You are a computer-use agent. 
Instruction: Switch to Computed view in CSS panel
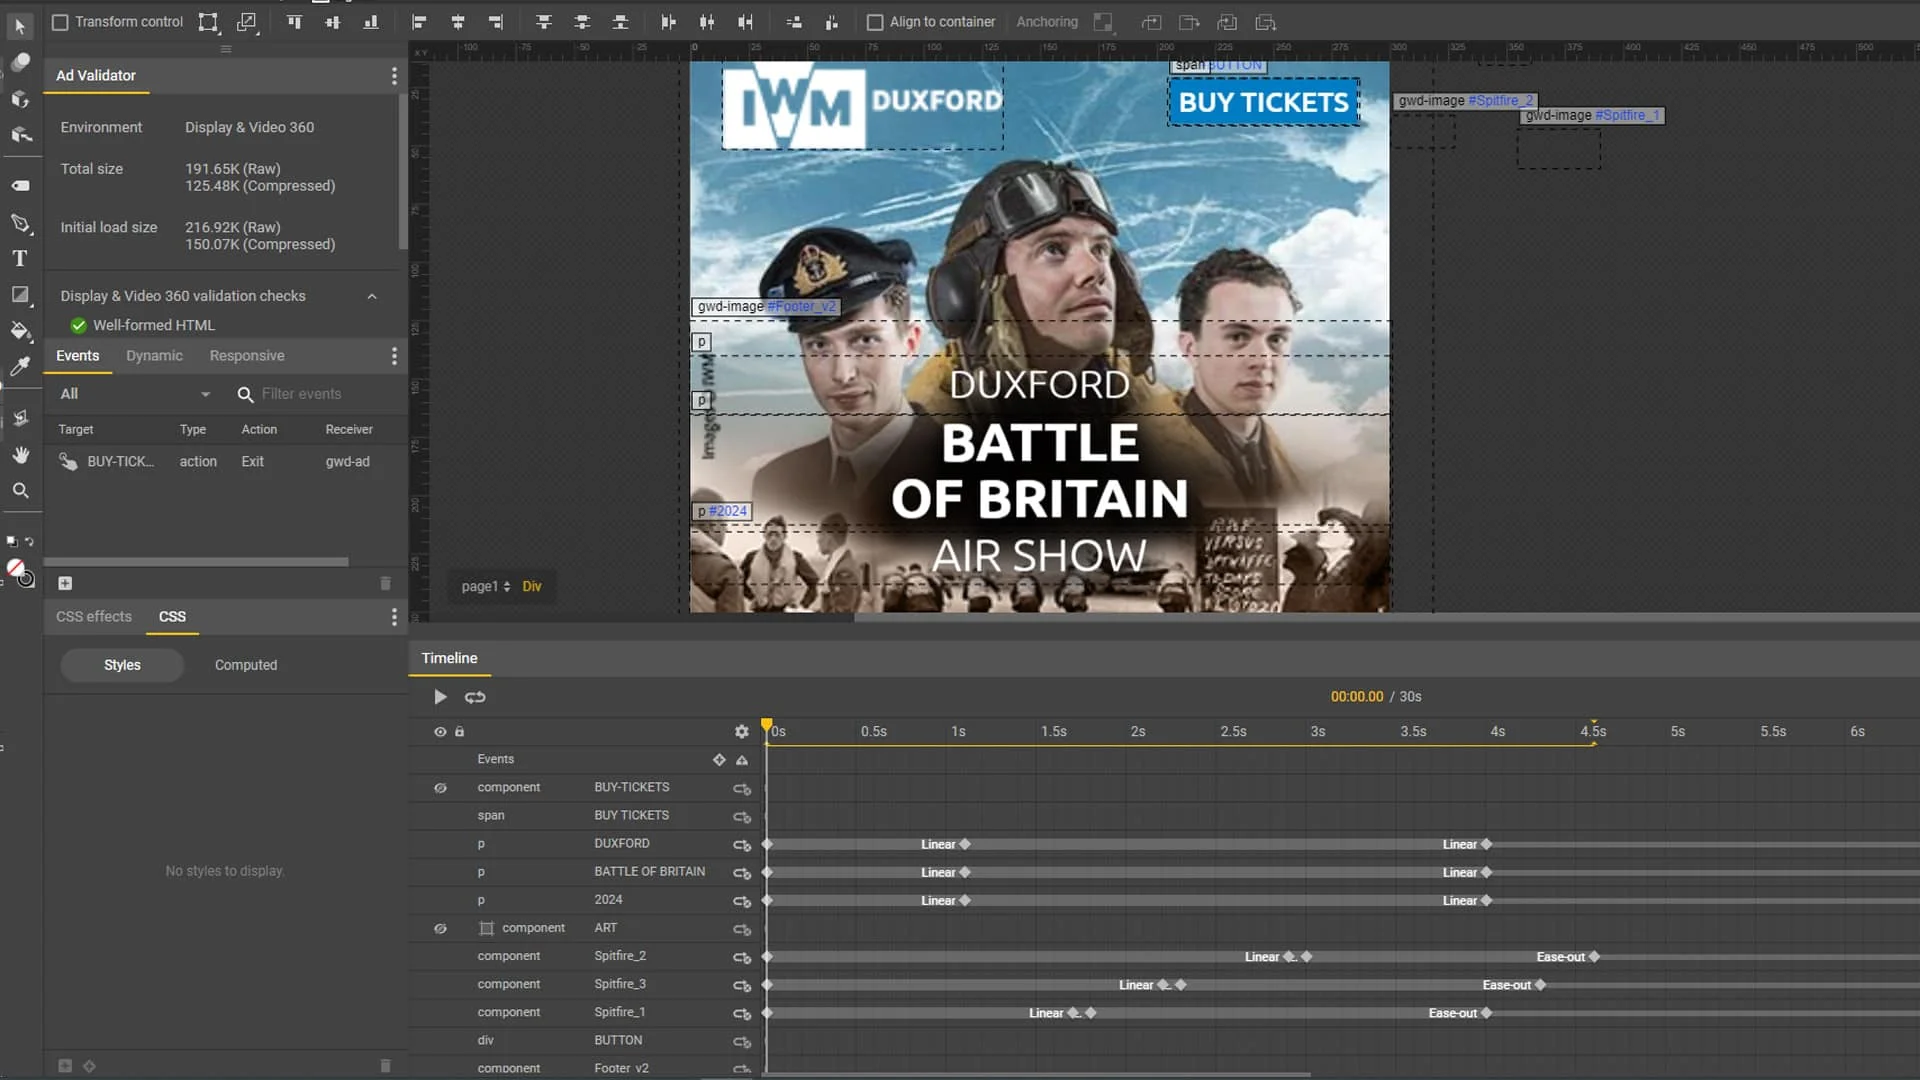click(246, 665)
